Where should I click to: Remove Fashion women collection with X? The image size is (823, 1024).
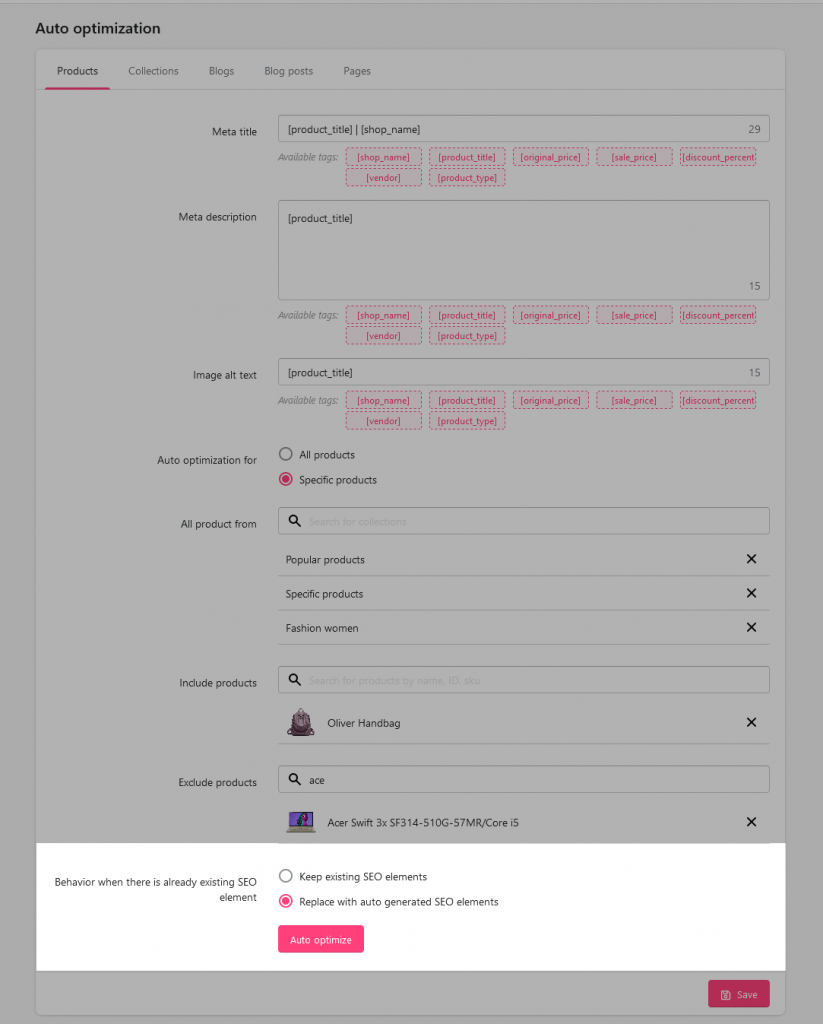751,627
